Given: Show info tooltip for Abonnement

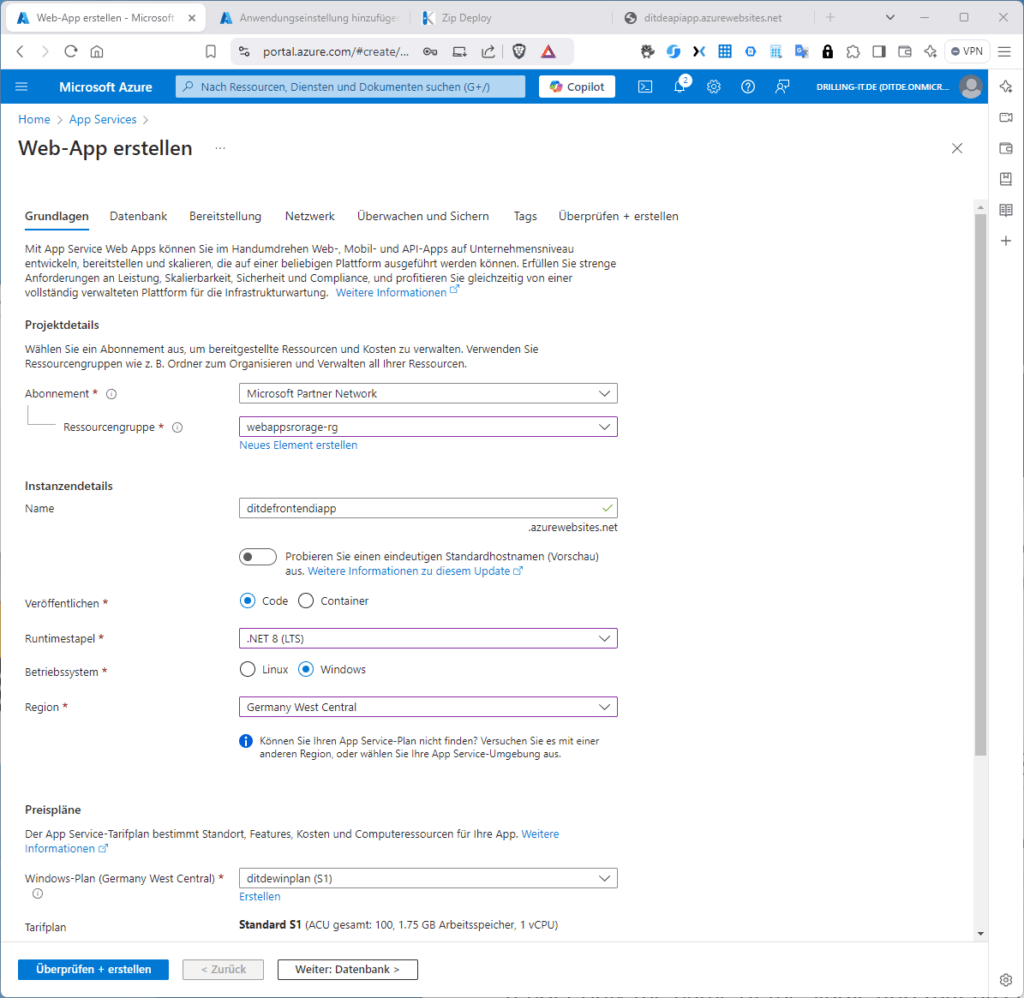Looking at the screenshot, I should (112, 394).
